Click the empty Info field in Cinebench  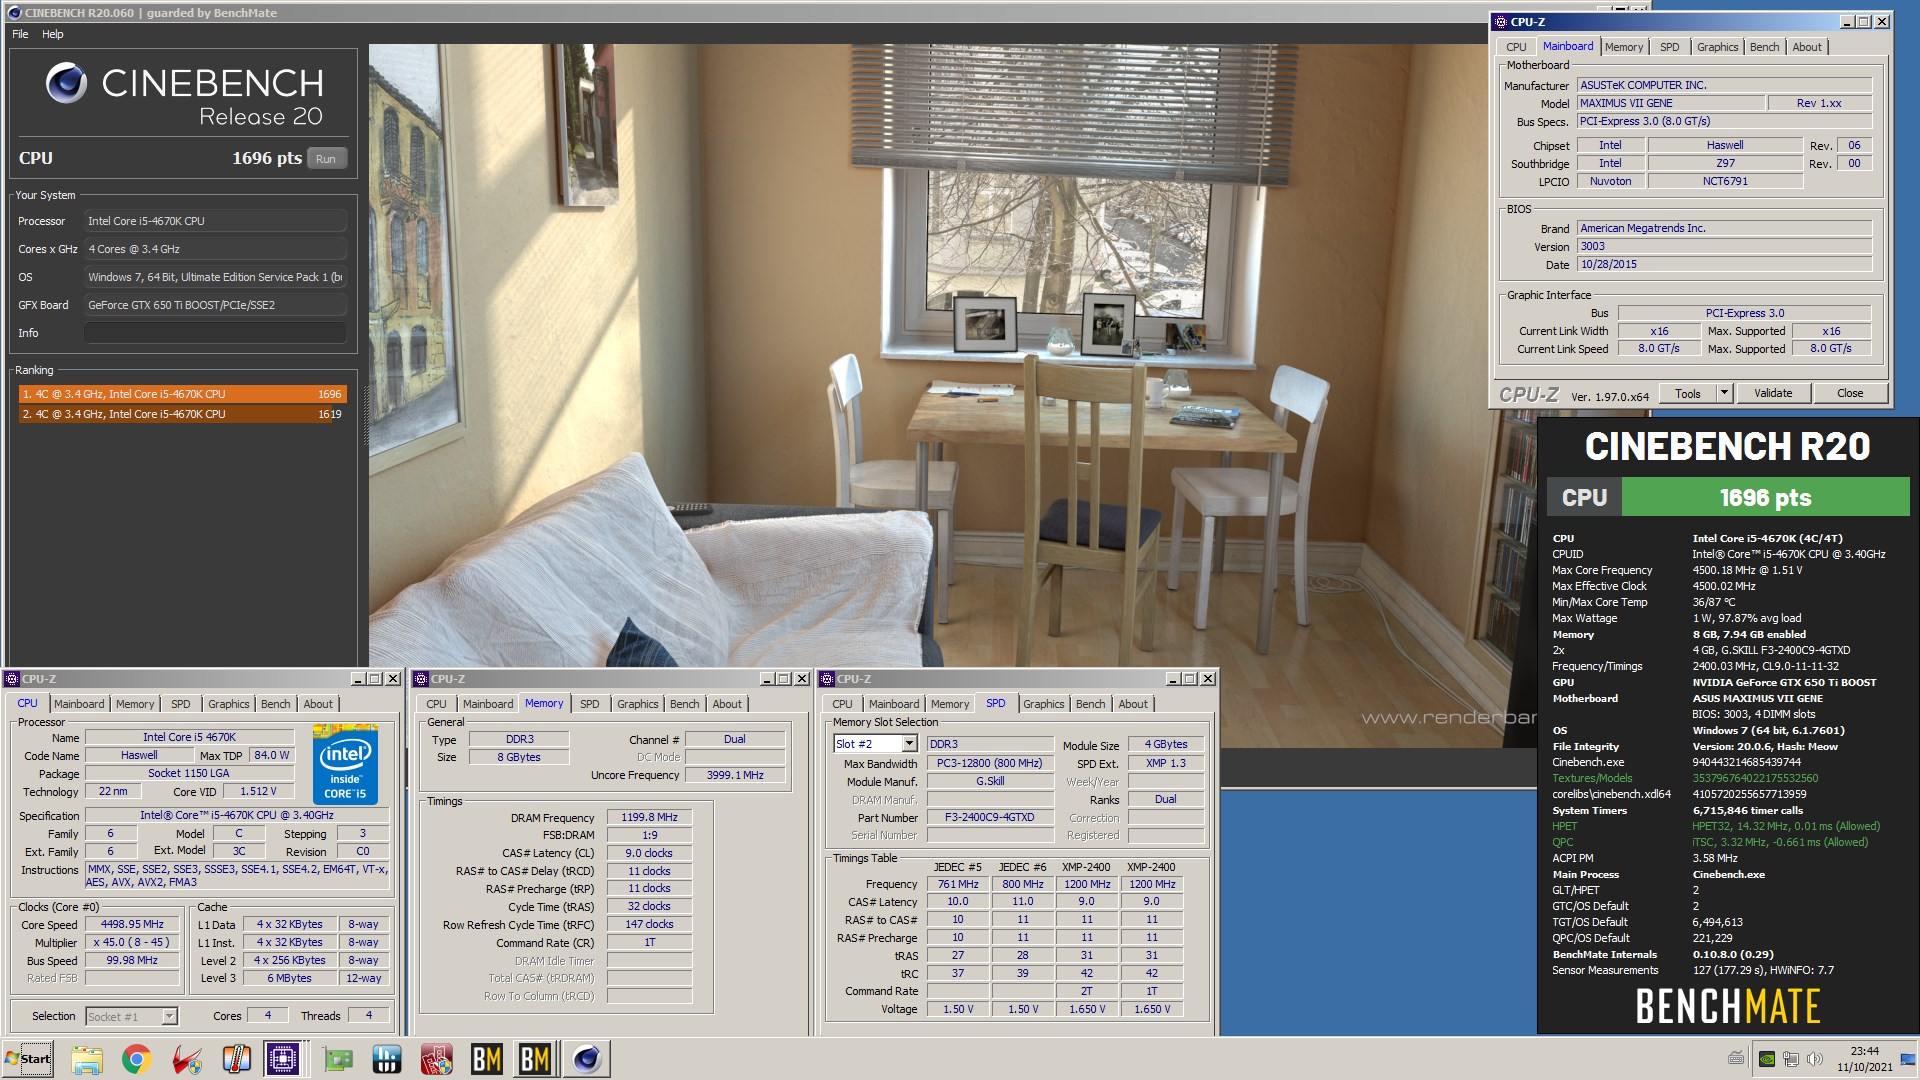(215, 333)
